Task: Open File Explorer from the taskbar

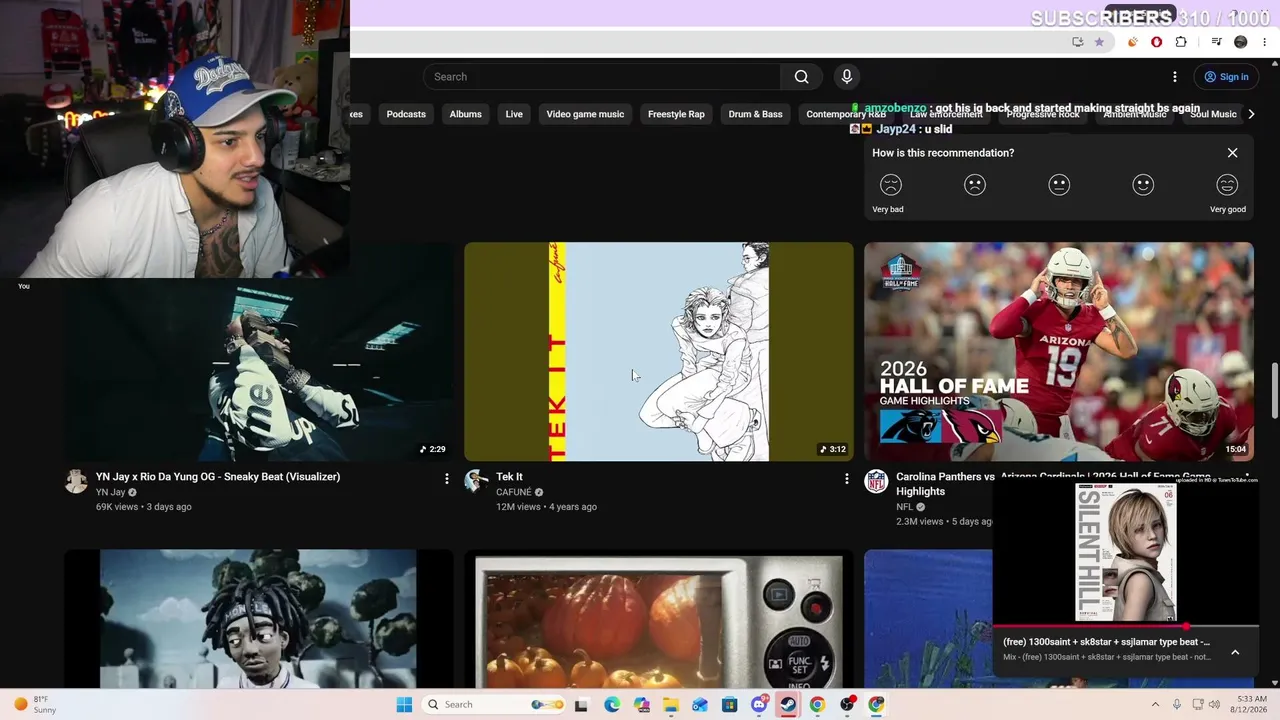Action: click(x=671, y=705)
